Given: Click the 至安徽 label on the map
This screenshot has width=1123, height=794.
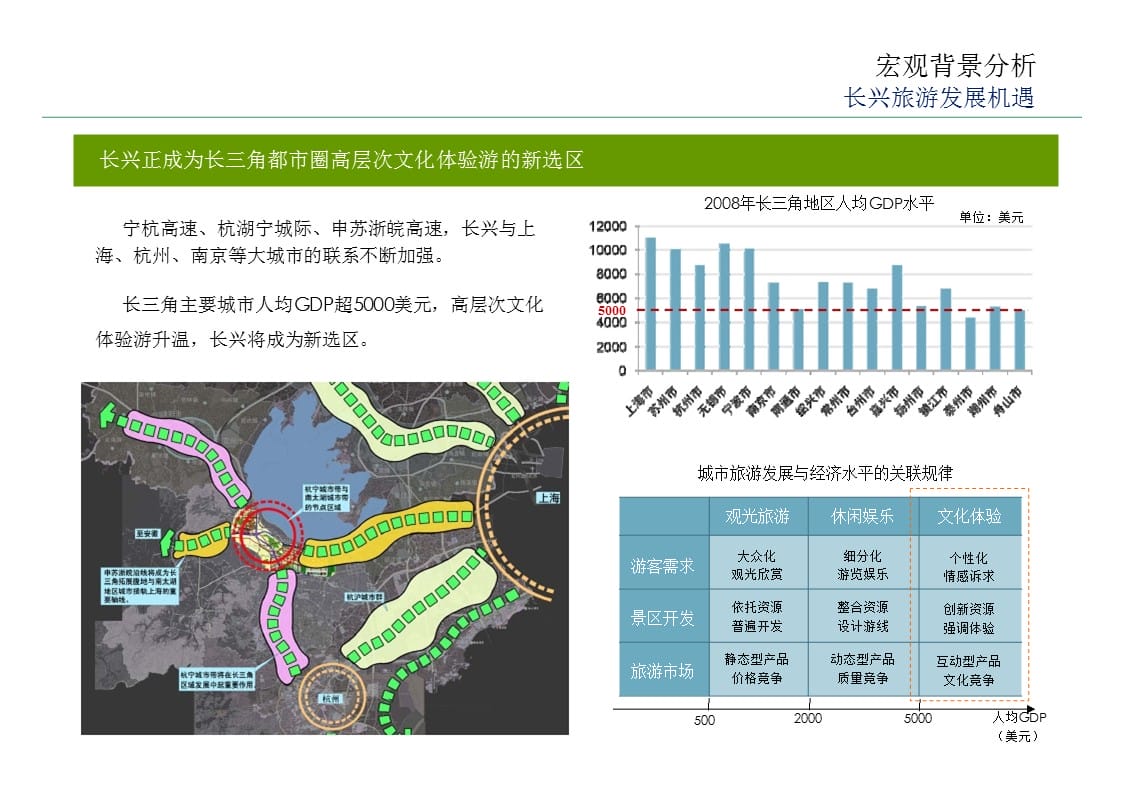Looking at the screenshot, I should (x=148, y=533).
